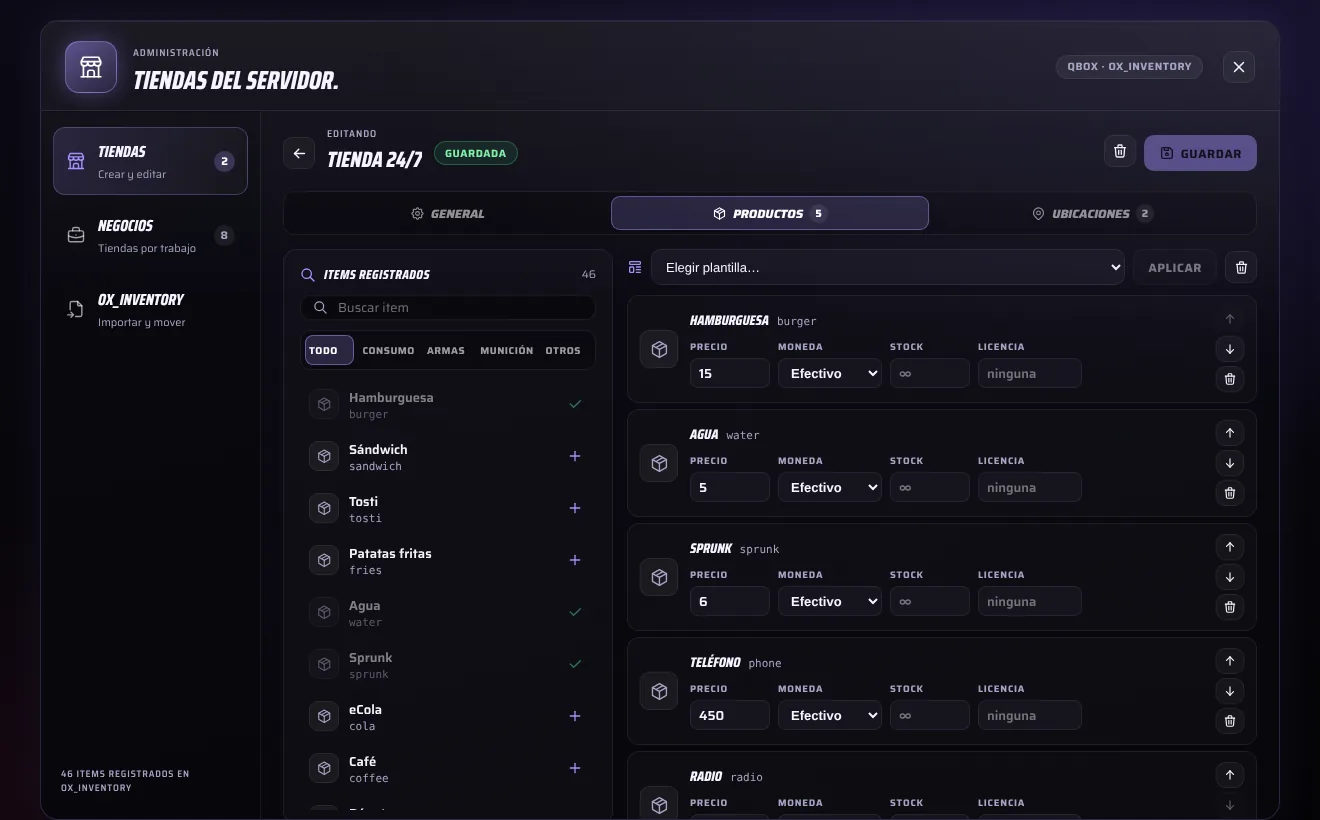Move Hamburguesa product down

pyautogui.click(x=1230, y=349)
